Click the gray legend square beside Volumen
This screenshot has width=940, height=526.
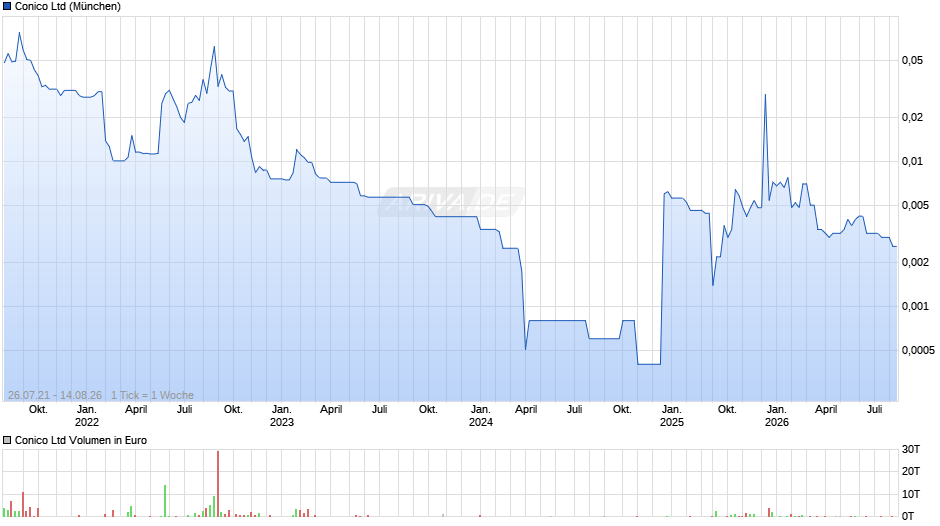tap(7, 440)
